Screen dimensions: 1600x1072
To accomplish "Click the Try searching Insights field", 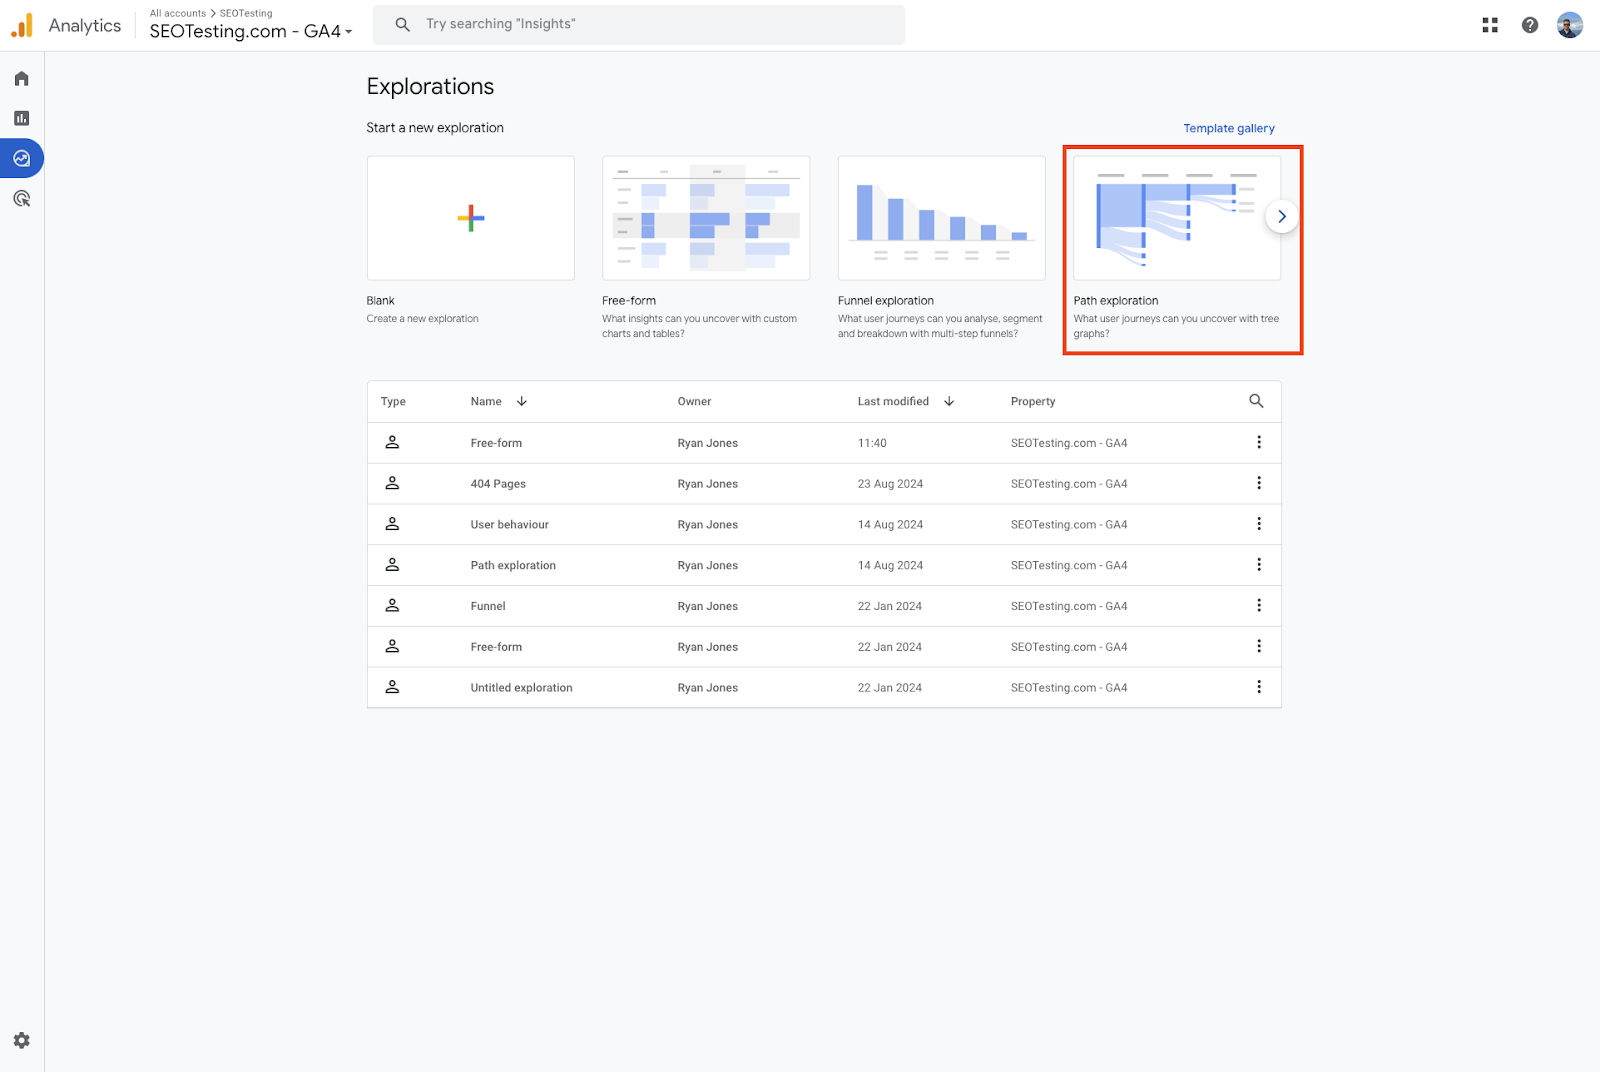I will pos(639,24).
